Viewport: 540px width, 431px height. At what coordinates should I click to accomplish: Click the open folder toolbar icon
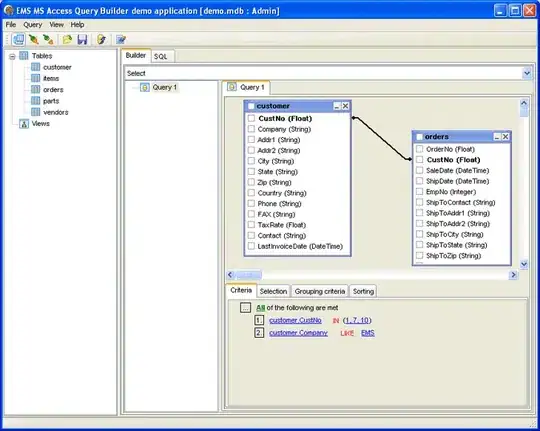[67, 40]
